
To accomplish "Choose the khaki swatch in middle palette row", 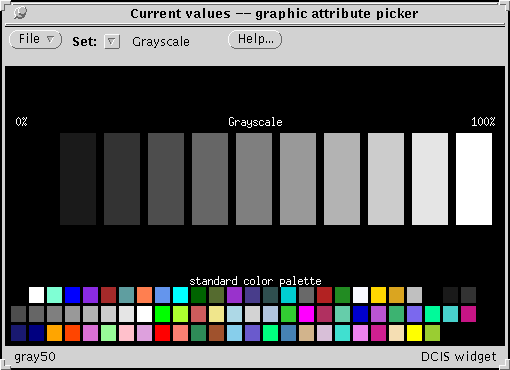I will (216, 314).
